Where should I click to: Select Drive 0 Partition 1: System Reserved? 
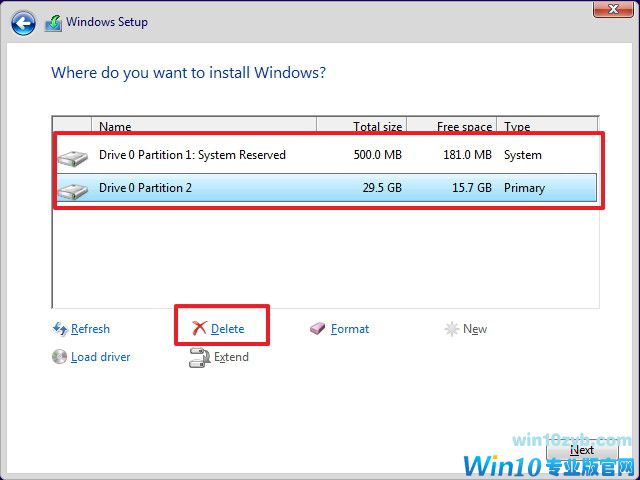point(327,155)
